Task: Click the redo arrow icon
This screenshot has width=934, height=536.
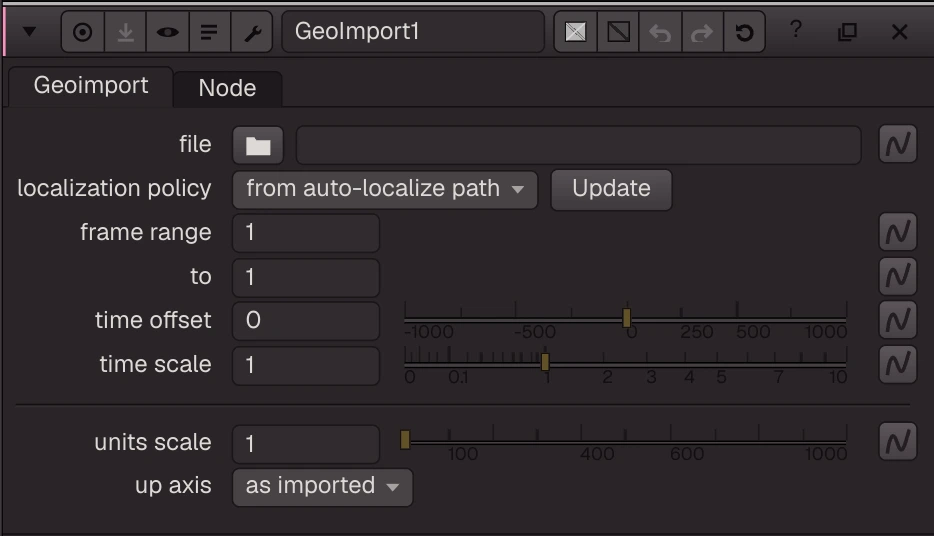Action: (x=702, y=32)
